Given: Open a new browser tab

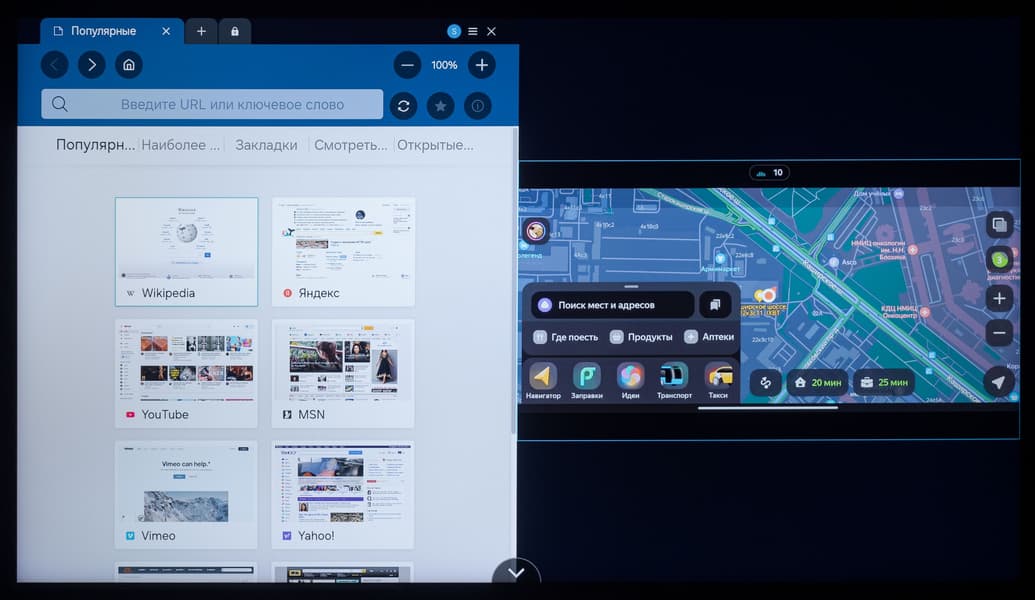Looking at the screenshot, I should [x=201, y=31].
